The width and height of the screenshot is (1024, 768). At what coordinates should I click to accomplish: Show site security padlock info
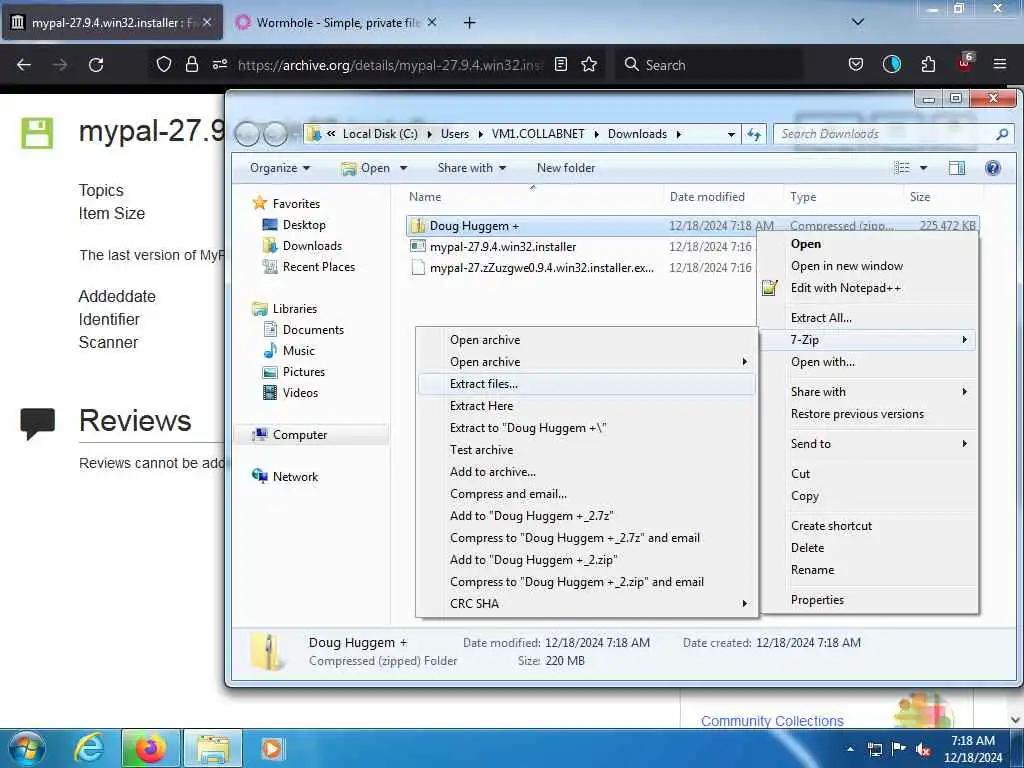point(191,64)
